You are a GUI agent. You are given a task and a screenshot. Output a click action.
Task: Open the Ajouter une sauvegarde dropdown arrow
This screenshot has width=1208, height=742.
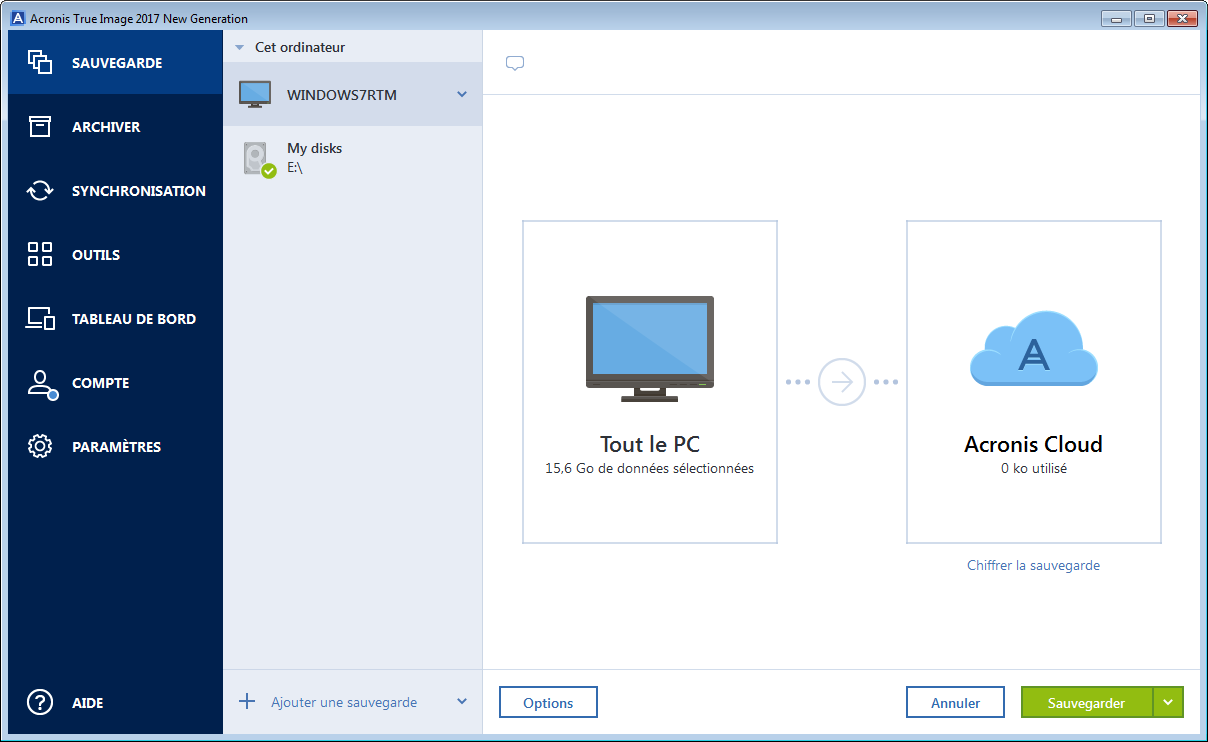tap(462, 702)
